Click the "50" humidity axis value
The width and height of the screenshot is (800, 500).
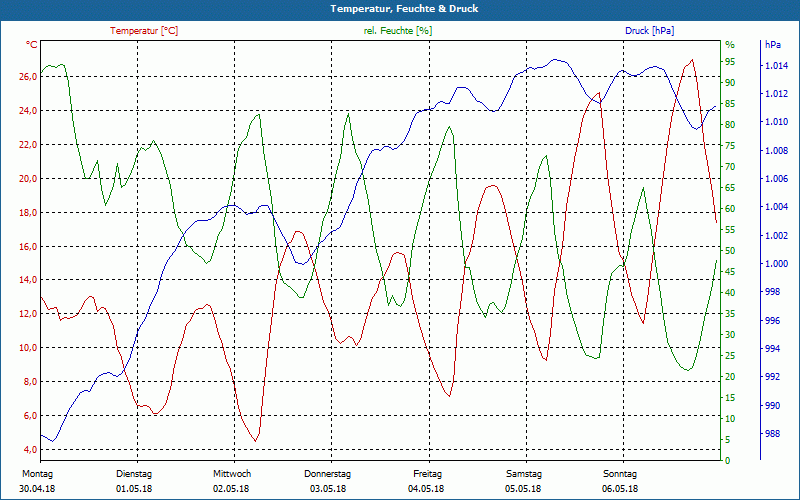coord(730,251)
